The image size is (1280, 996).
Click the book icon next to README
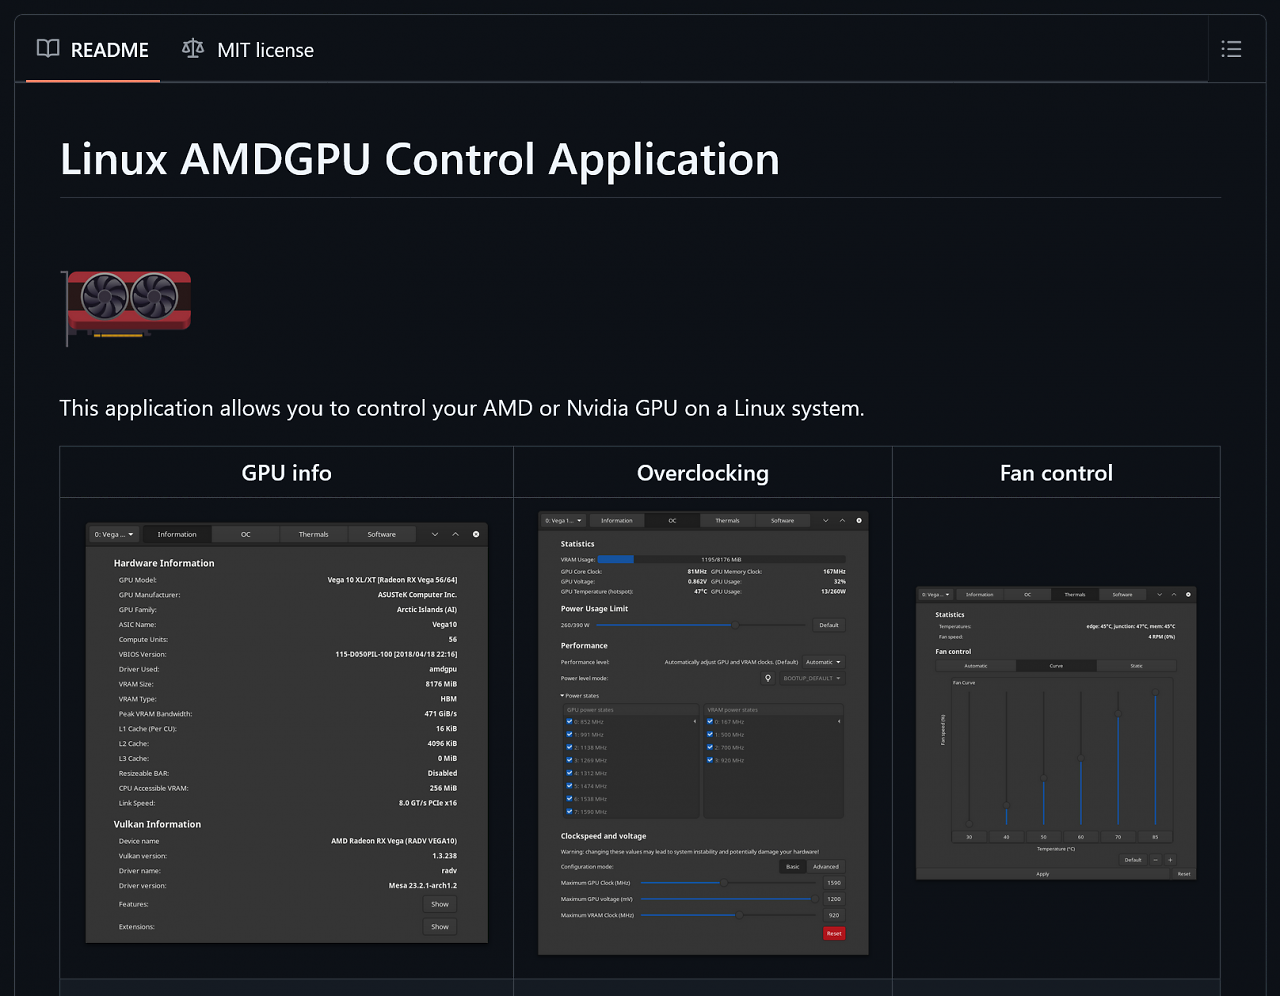point(48,49)
